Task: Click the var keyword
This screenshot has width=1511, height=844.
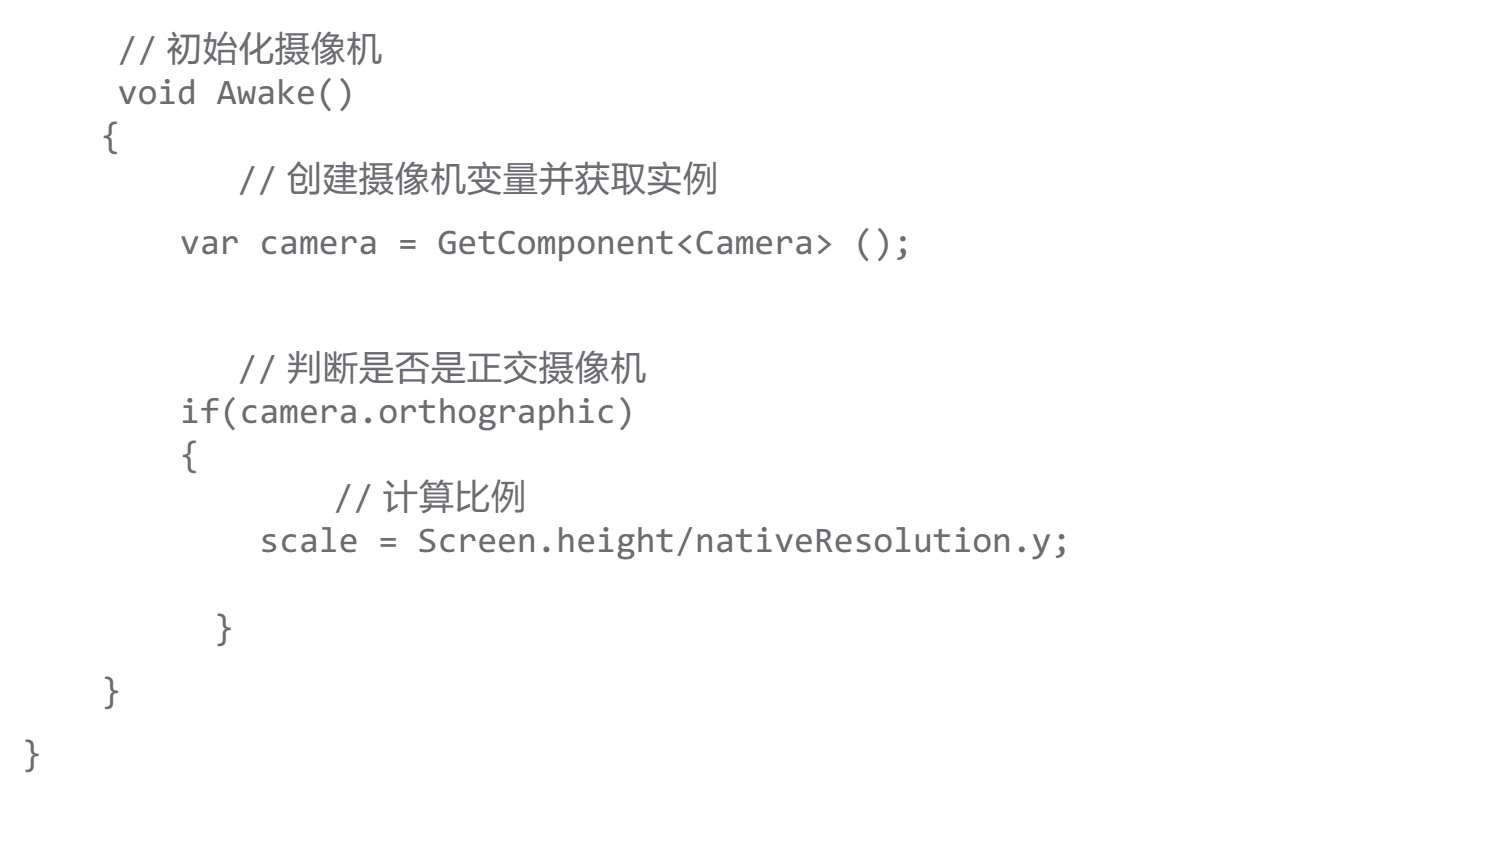Action: pyautogui.click(x=209, y=243)
